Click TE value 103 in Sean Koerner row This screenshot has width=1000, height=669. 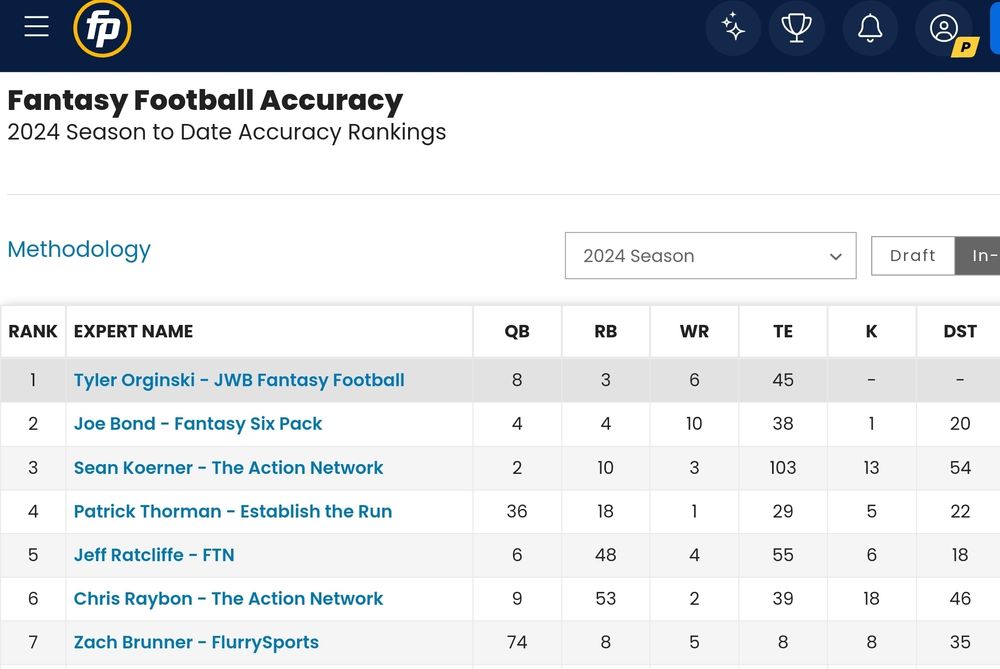783,467
